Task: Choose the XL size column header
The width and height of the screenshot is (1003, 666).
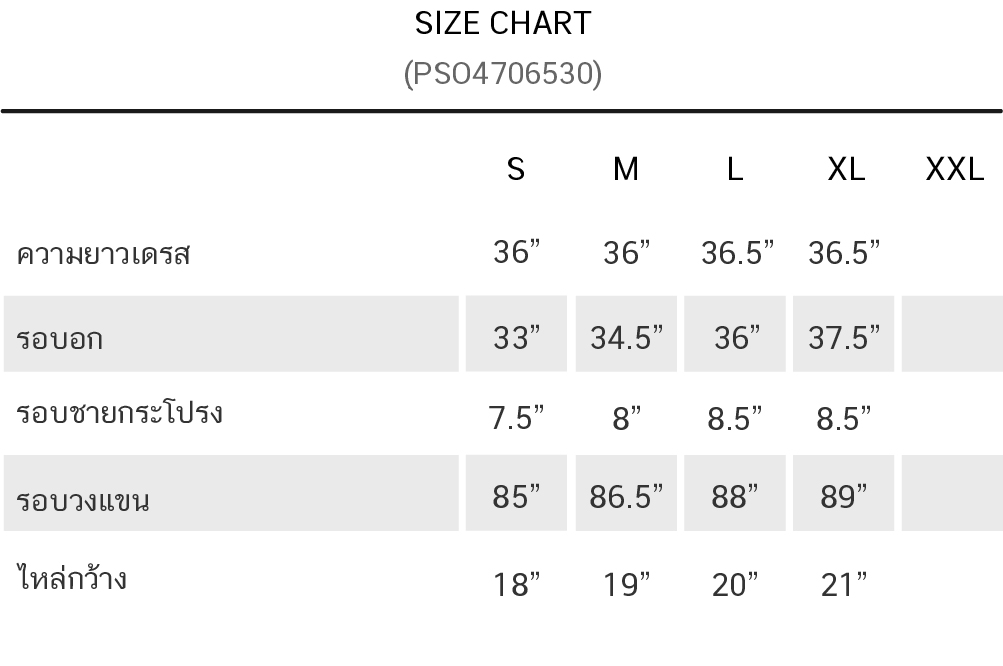Action: point(846,170)
